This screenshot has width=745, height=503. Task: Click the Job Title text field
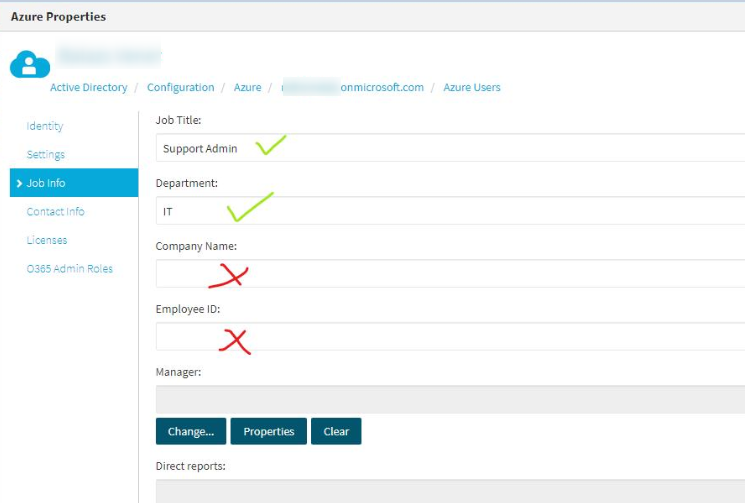click(x=450, y=148)
